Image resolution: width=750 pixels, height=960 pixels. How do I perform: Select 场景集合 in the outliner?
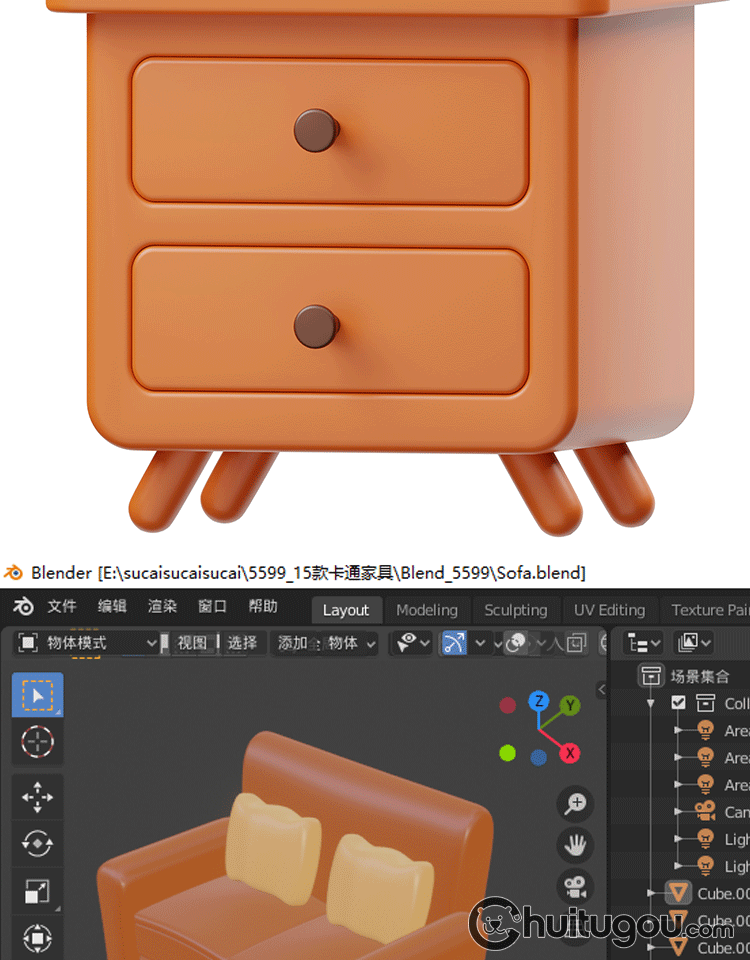[699, 677]
